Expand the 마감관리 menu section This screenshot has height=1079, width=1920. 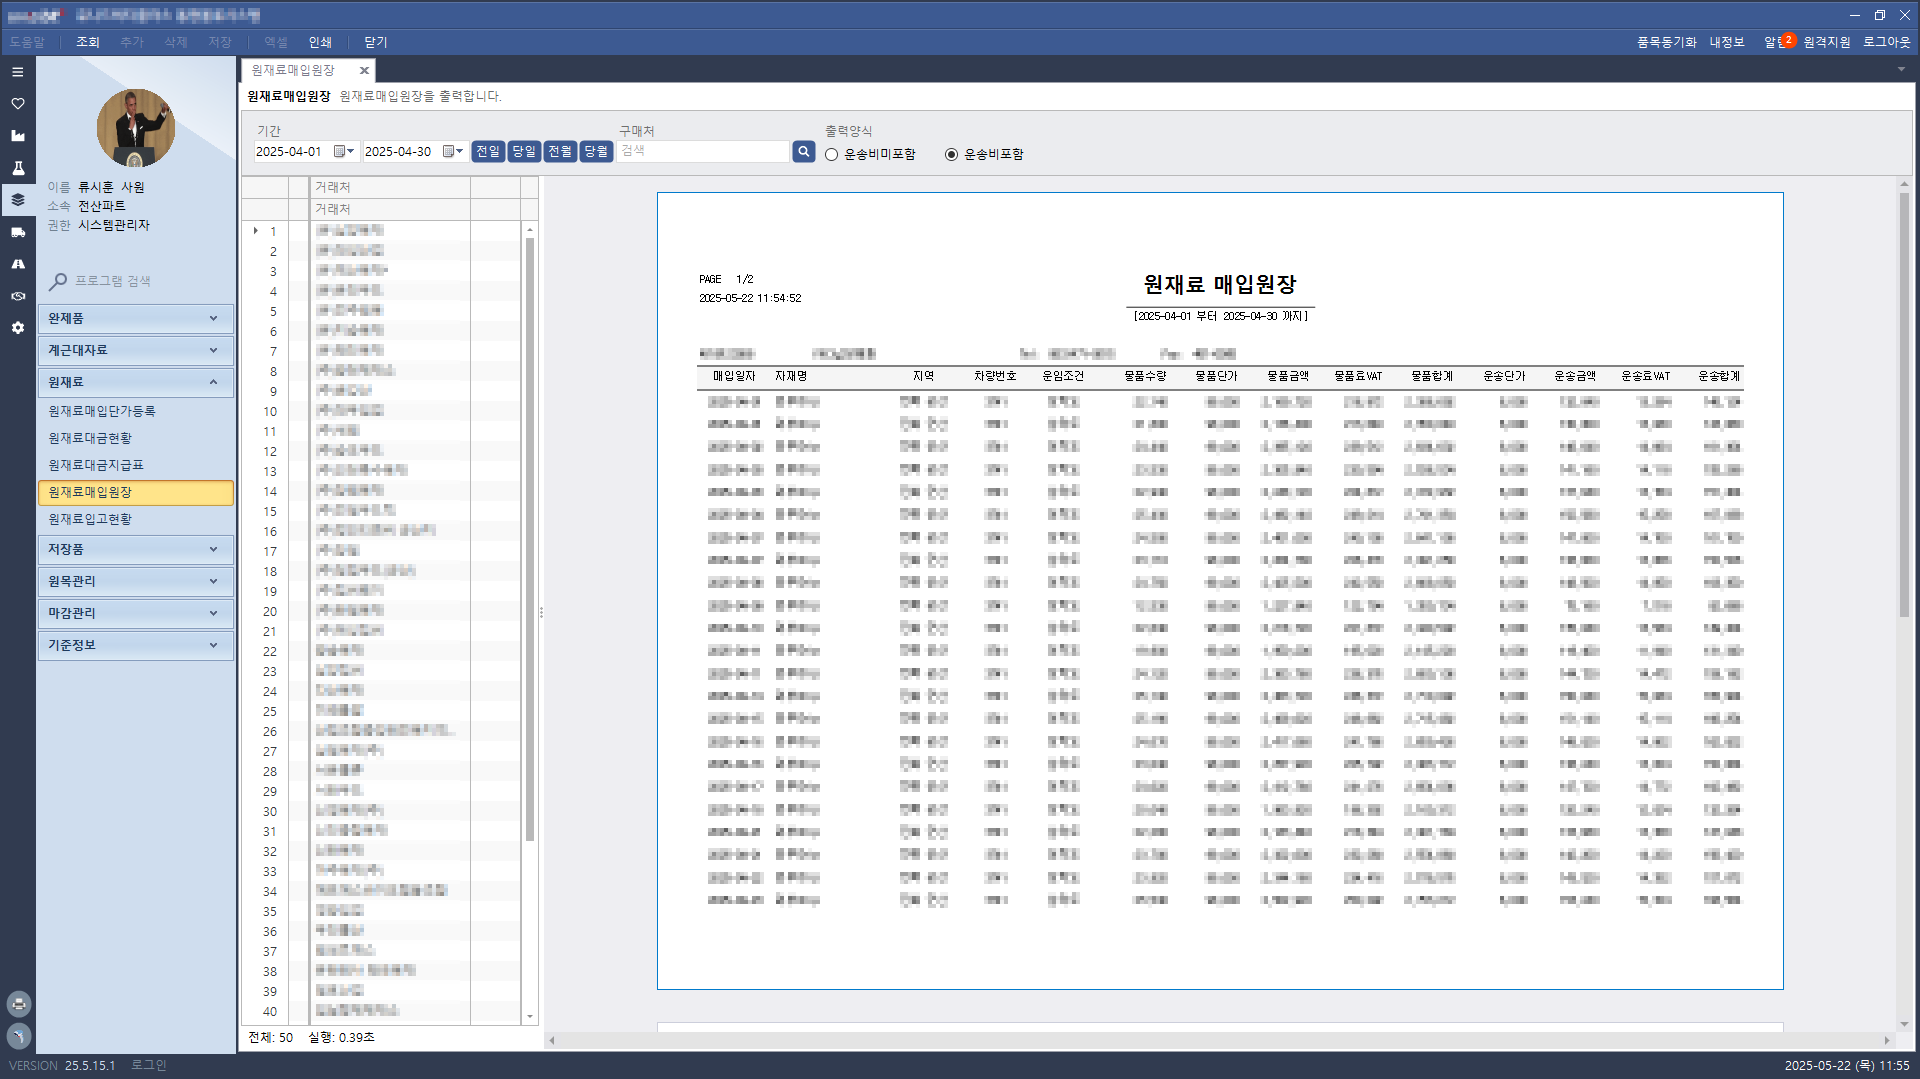(135, 613)
